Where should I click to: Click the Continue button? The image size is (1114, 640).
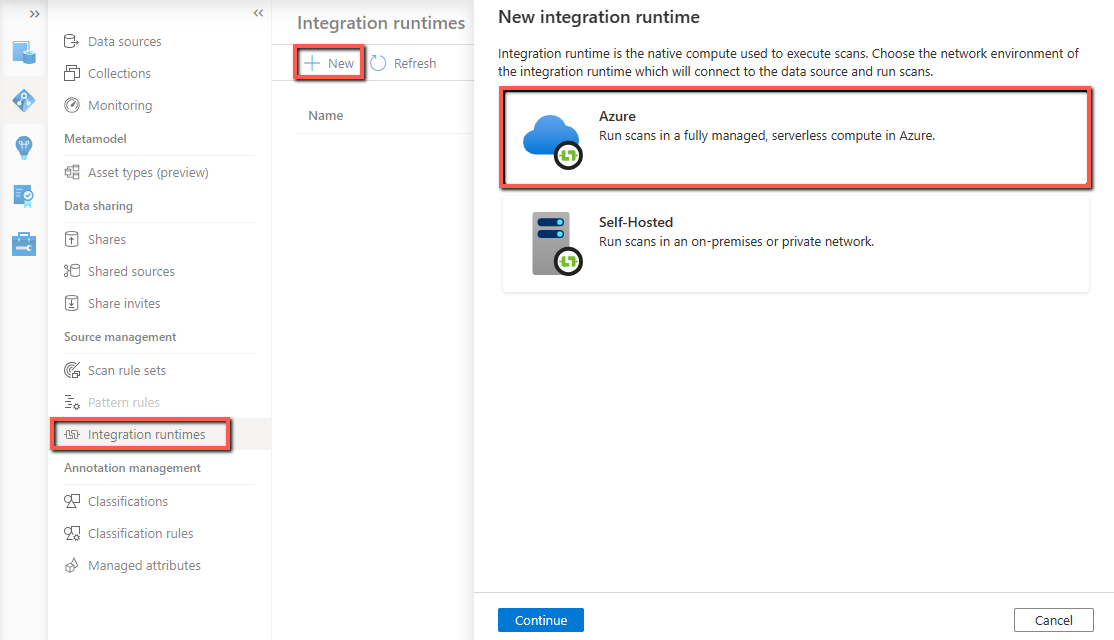[x=540, y=619]
